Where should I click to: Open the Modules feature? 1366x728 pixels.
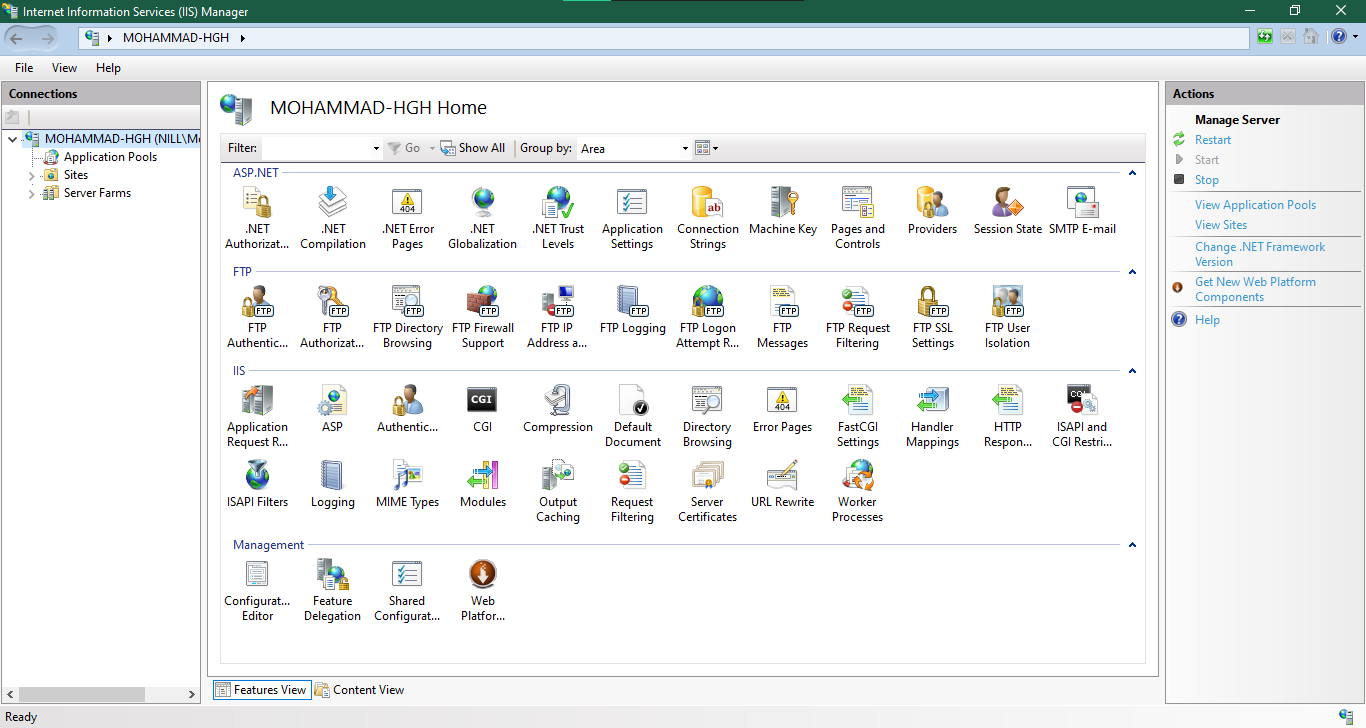483,484
